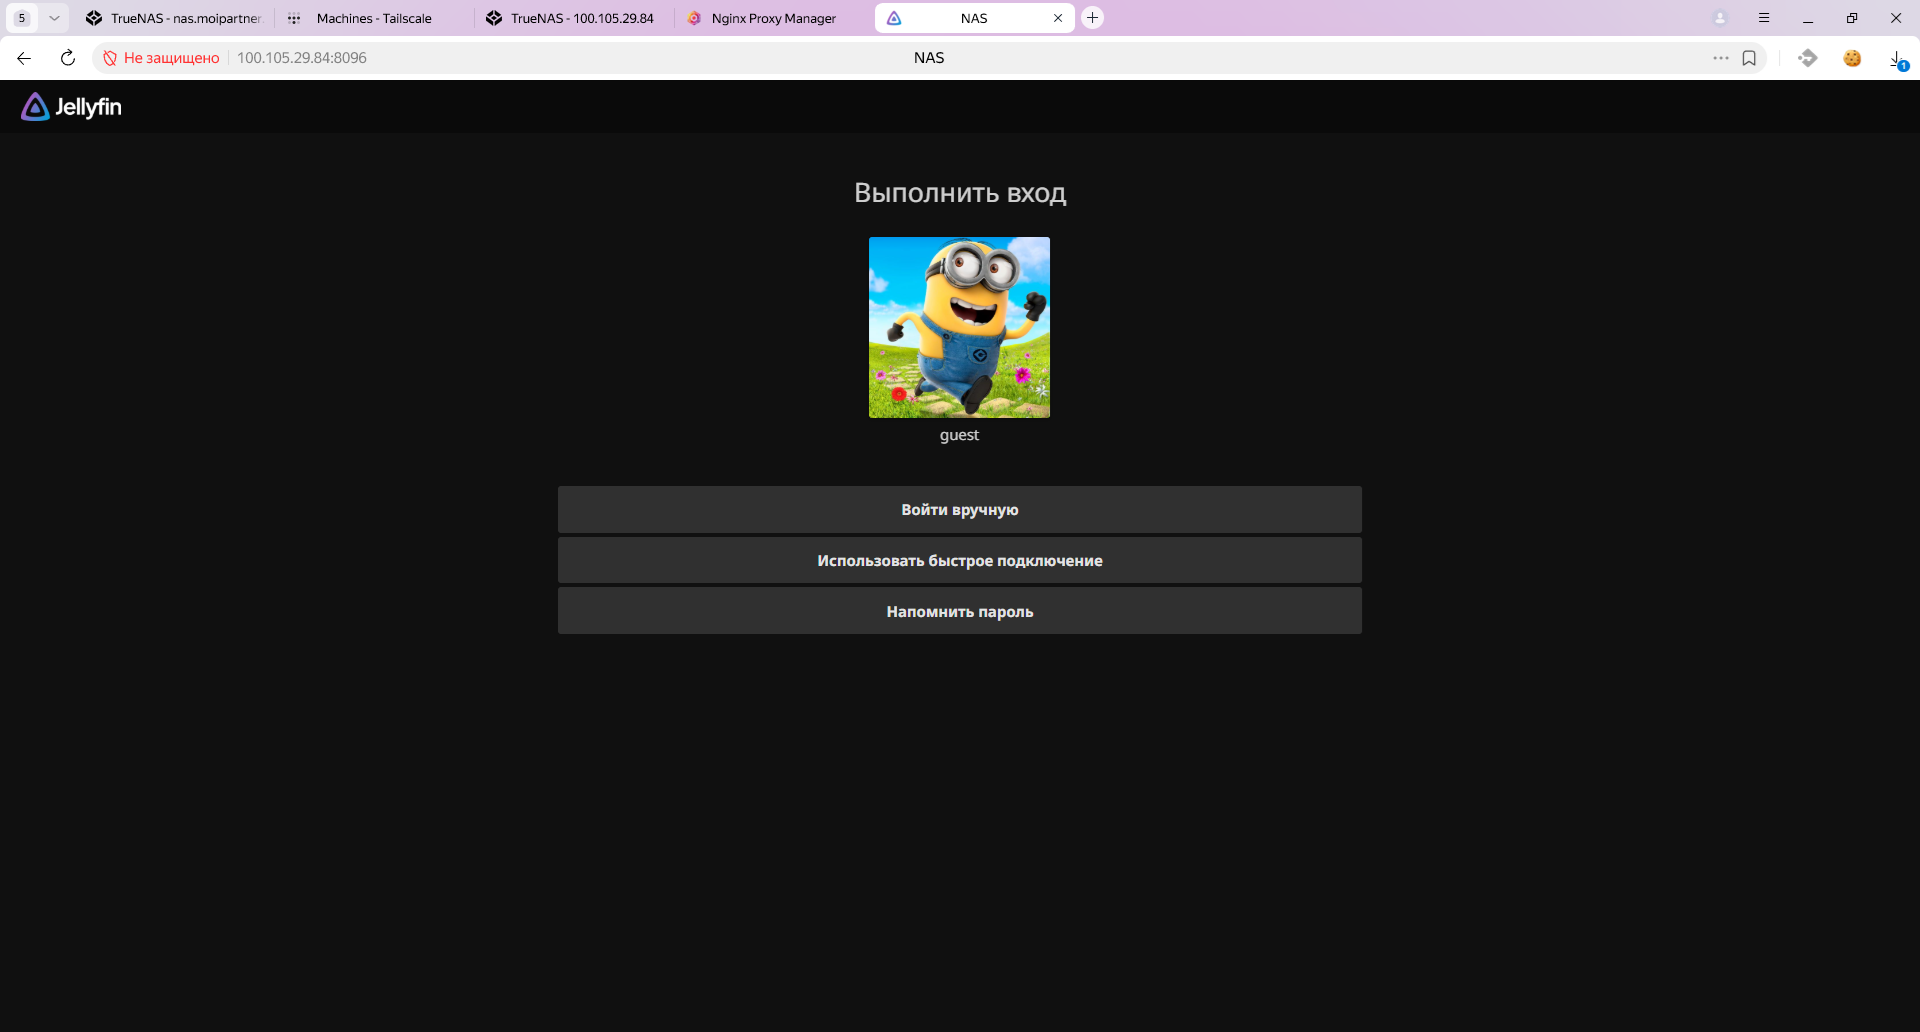Open the browser hamburger menu

pos(1764,18)
